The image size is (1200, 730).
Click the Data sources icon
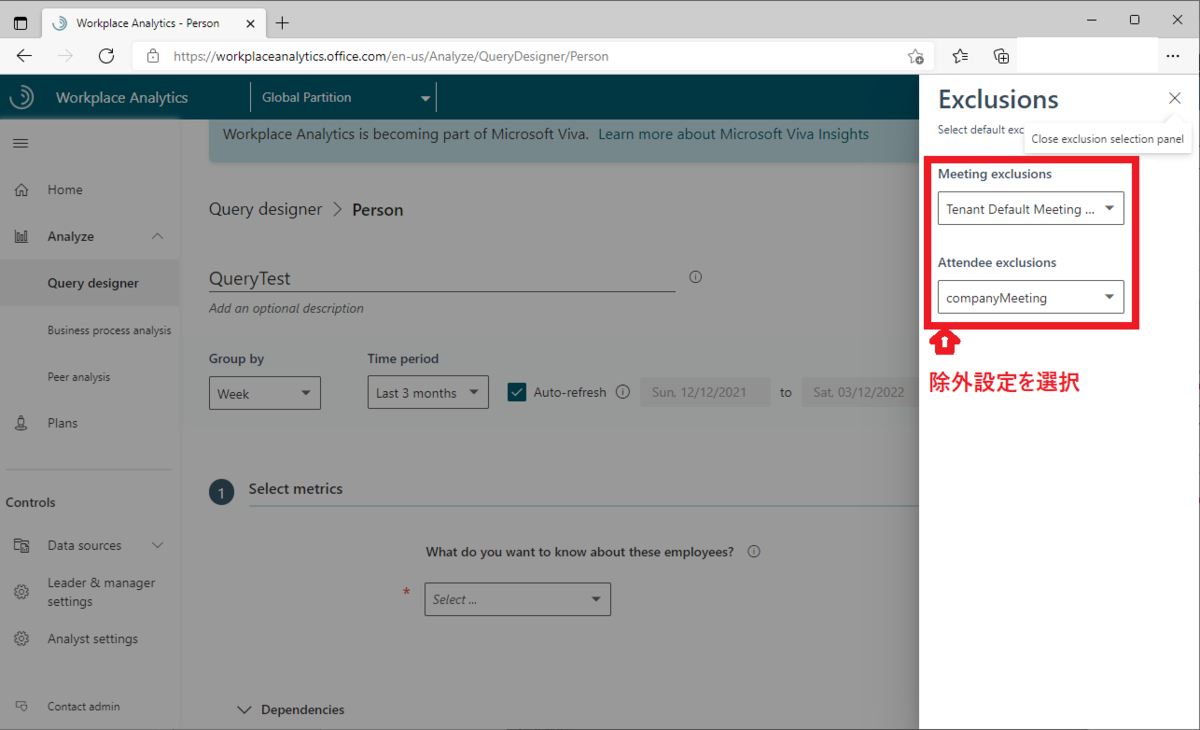[x=22, y=546]
